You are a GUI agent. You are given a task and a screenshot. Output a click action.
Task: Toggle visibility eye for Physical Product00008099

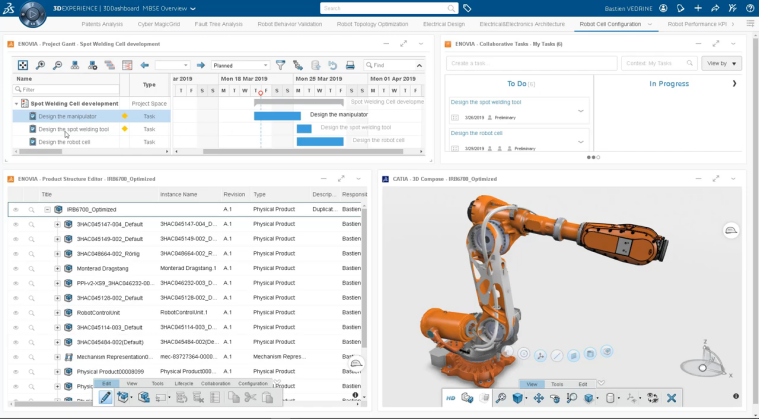click(x=15, y=372)
